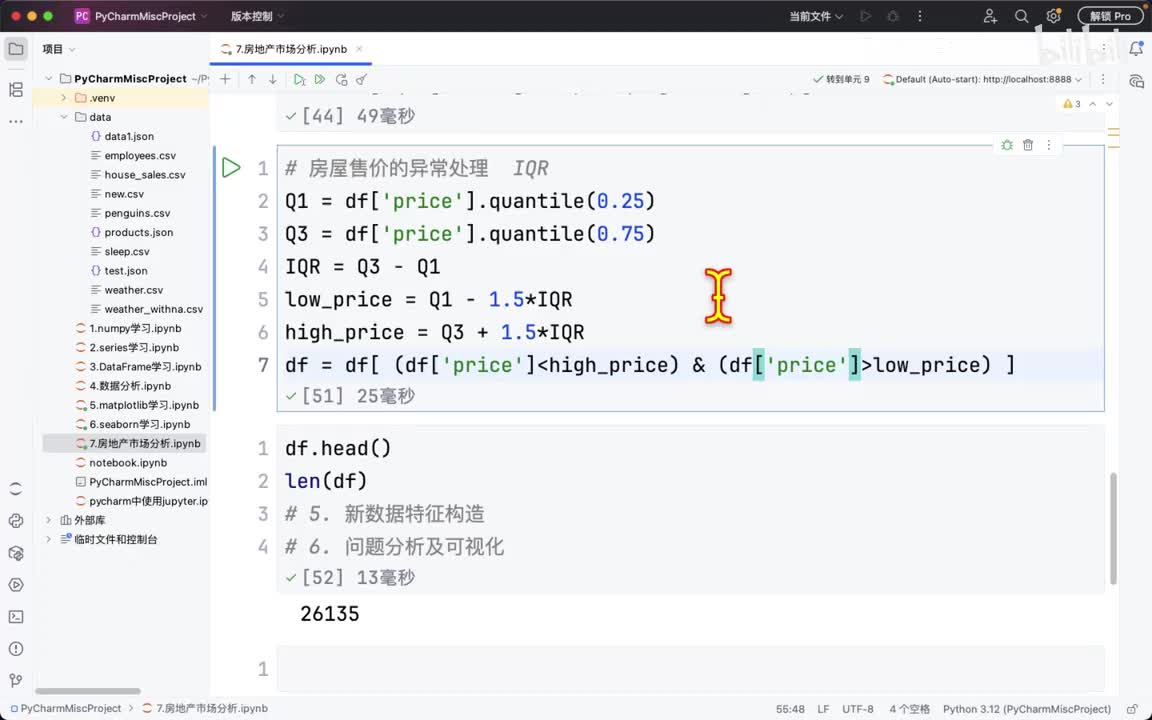Open the Structure tool window icon
1152x720 pixels.
pyautogui.click(x=15, y=90)
